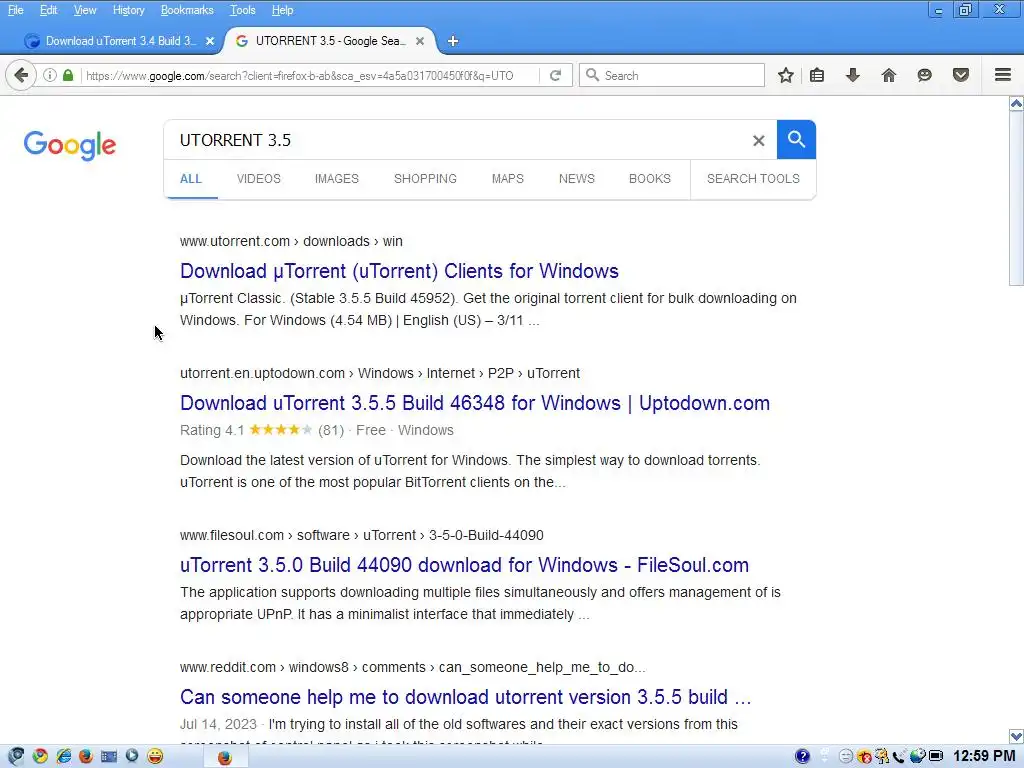This screenshot has width=1024, height=768.
Task: Click the blue help question mark tray icon
Action: point(803,756)
